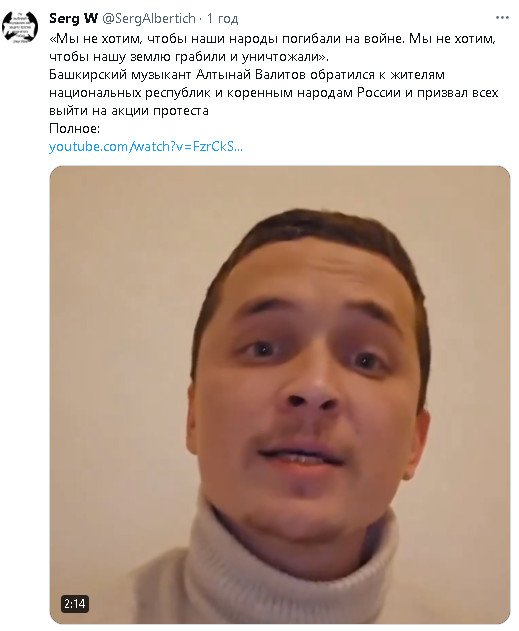Viewport: 519px width, 631px height.
Task: Click the line 'чтобы нашу землю грабили и уничтожали'
Action: (187, 57)
